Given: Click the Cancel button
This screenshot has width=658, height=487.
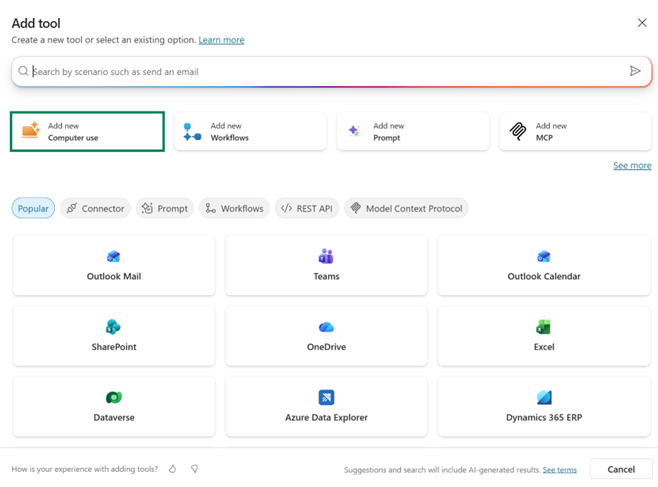Looking at the screenshot, I should point(621,469).
